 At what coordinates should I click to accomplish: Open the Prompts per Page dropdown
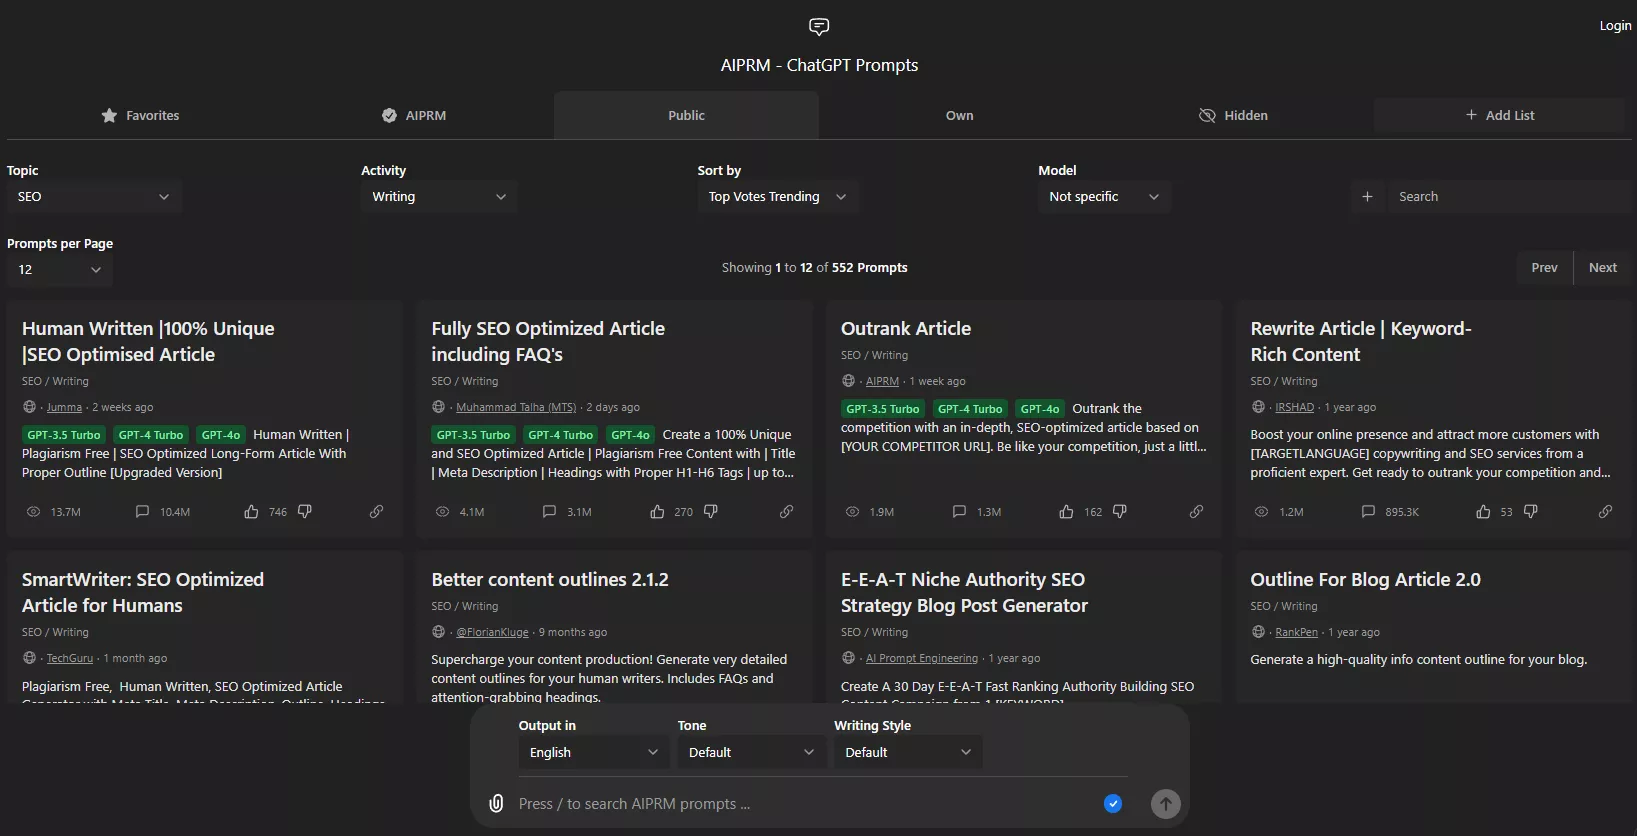60,270
